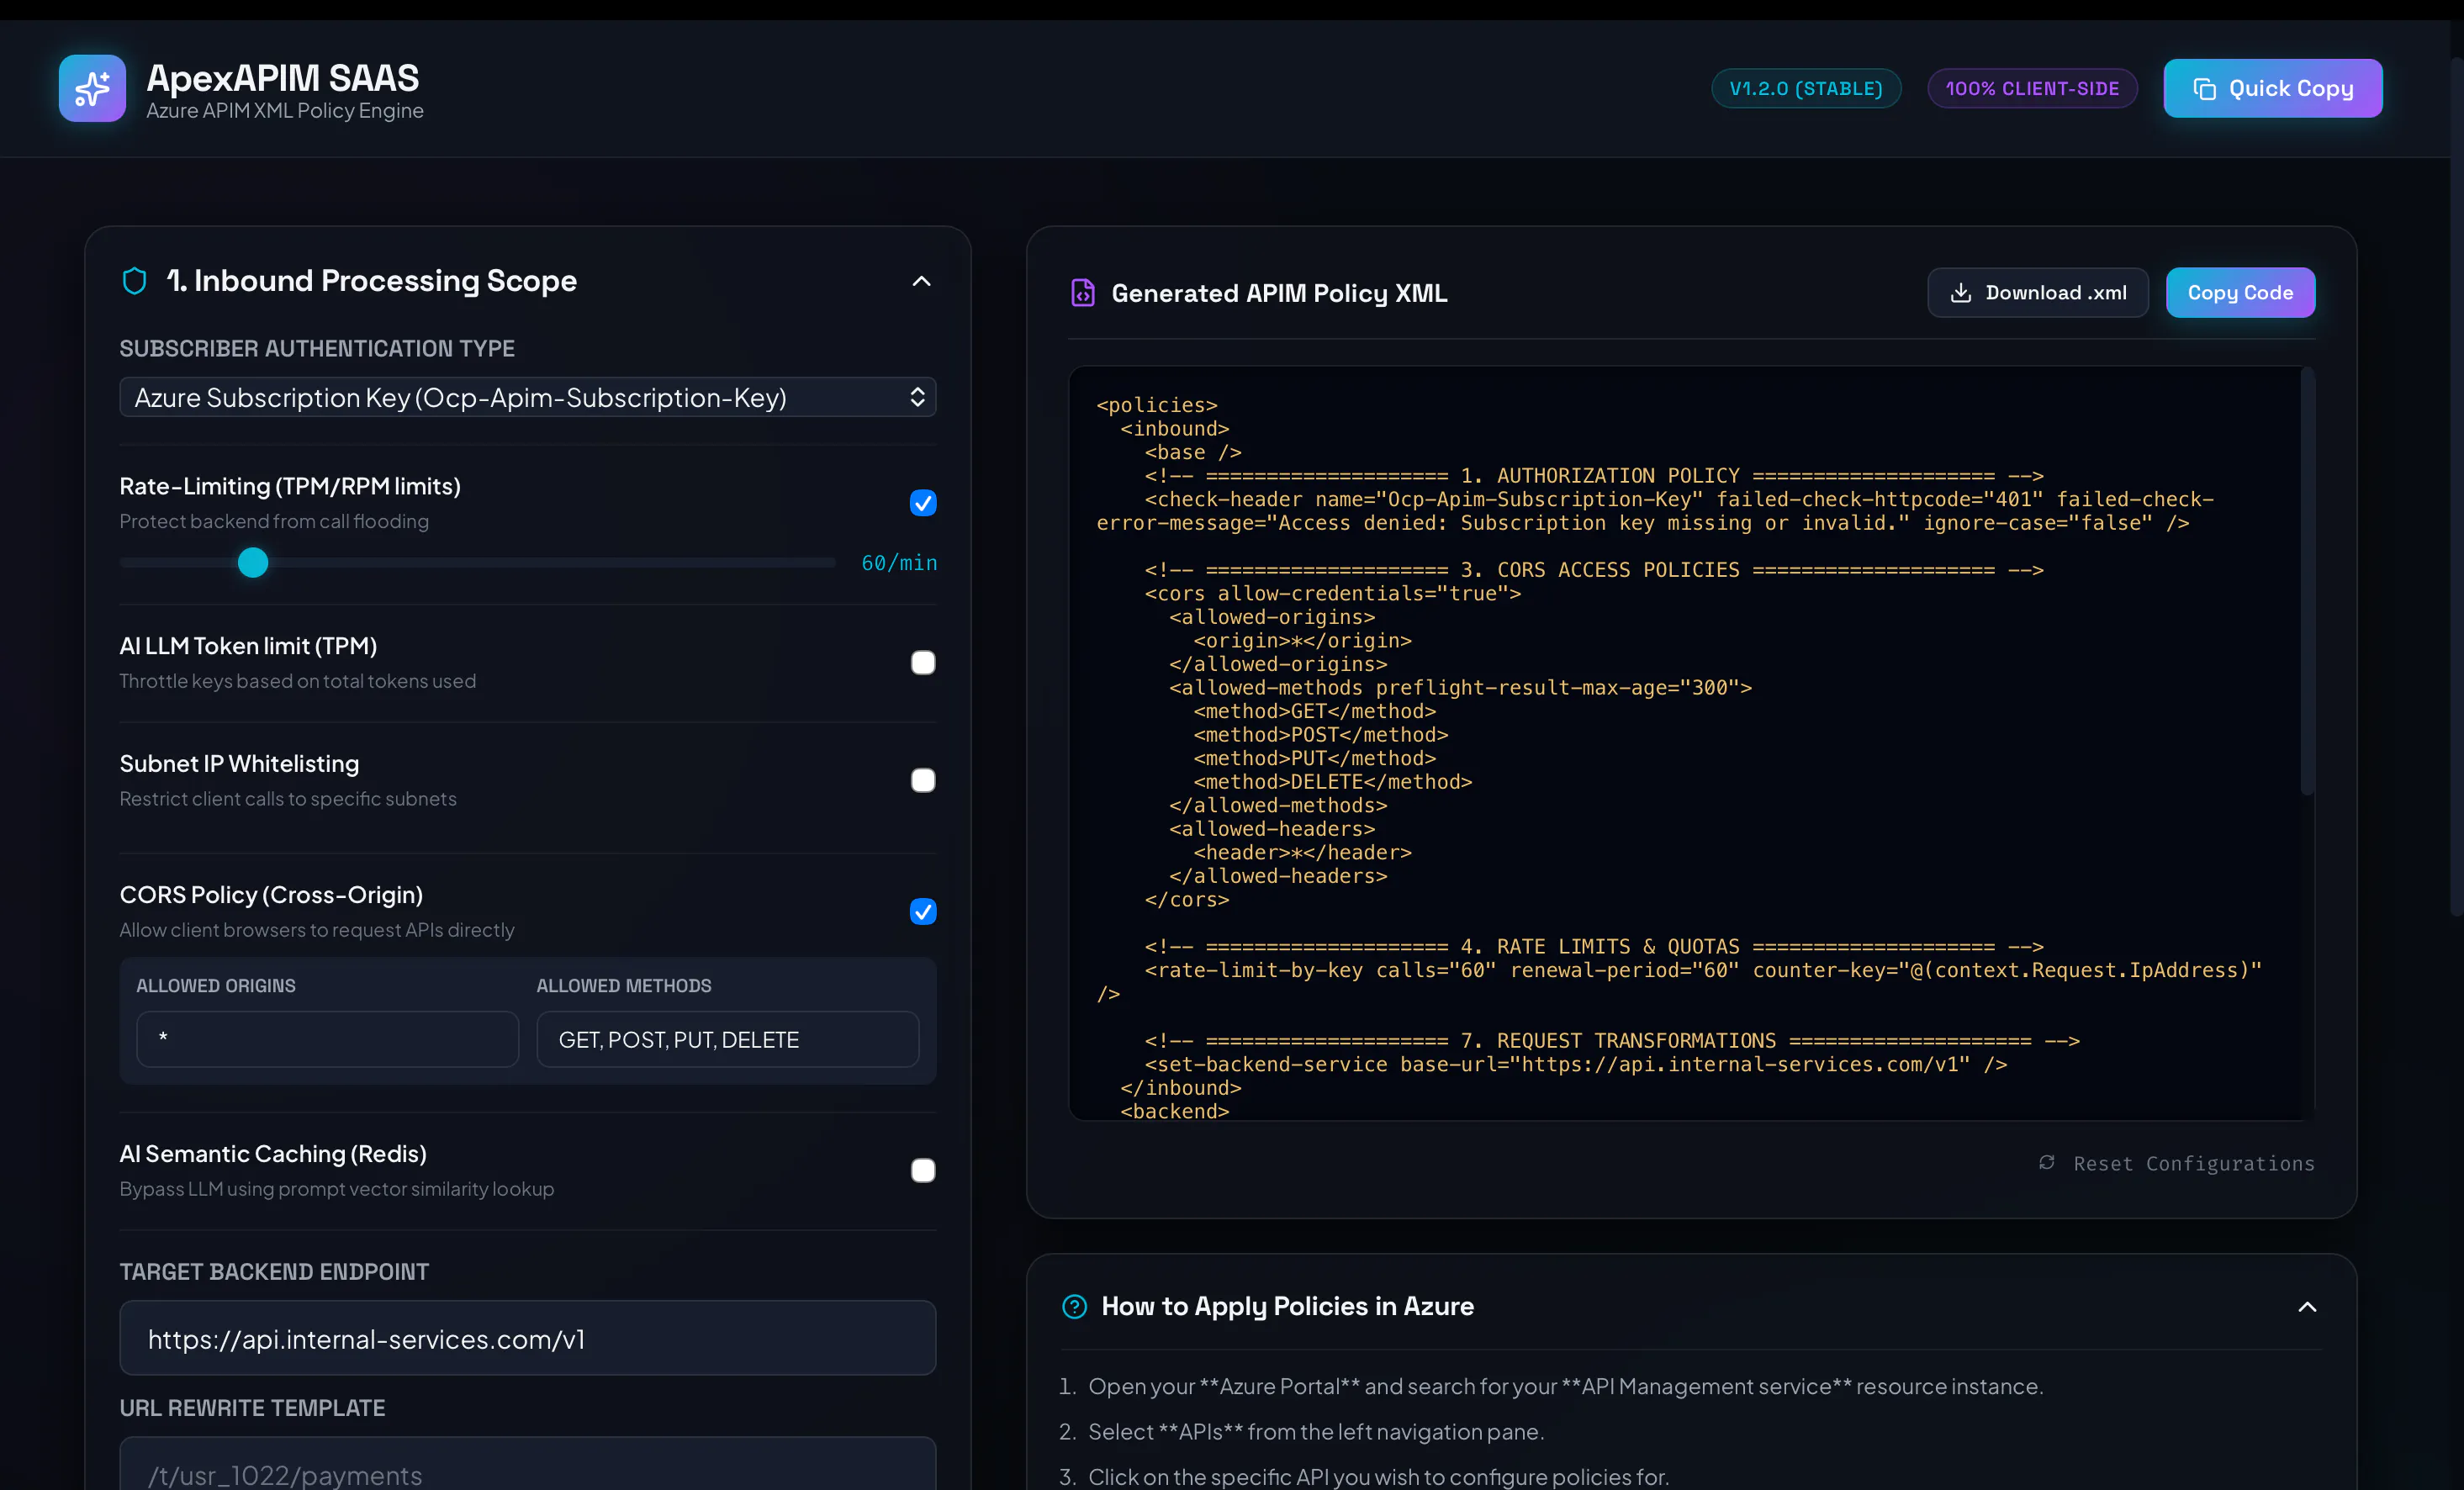Click the URL Rewrite Template field

click(528, 1465)
